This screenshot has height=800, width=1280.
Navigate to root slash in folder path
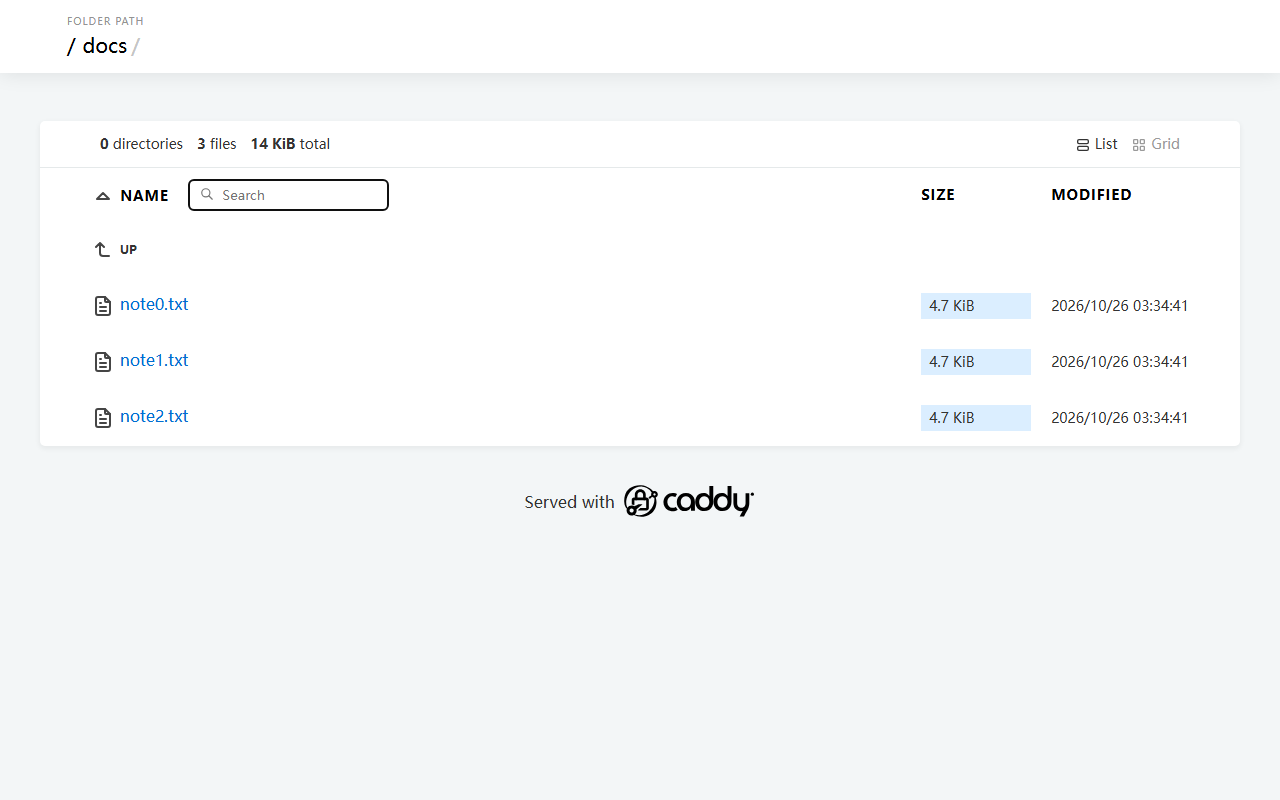tap(71, 46)
